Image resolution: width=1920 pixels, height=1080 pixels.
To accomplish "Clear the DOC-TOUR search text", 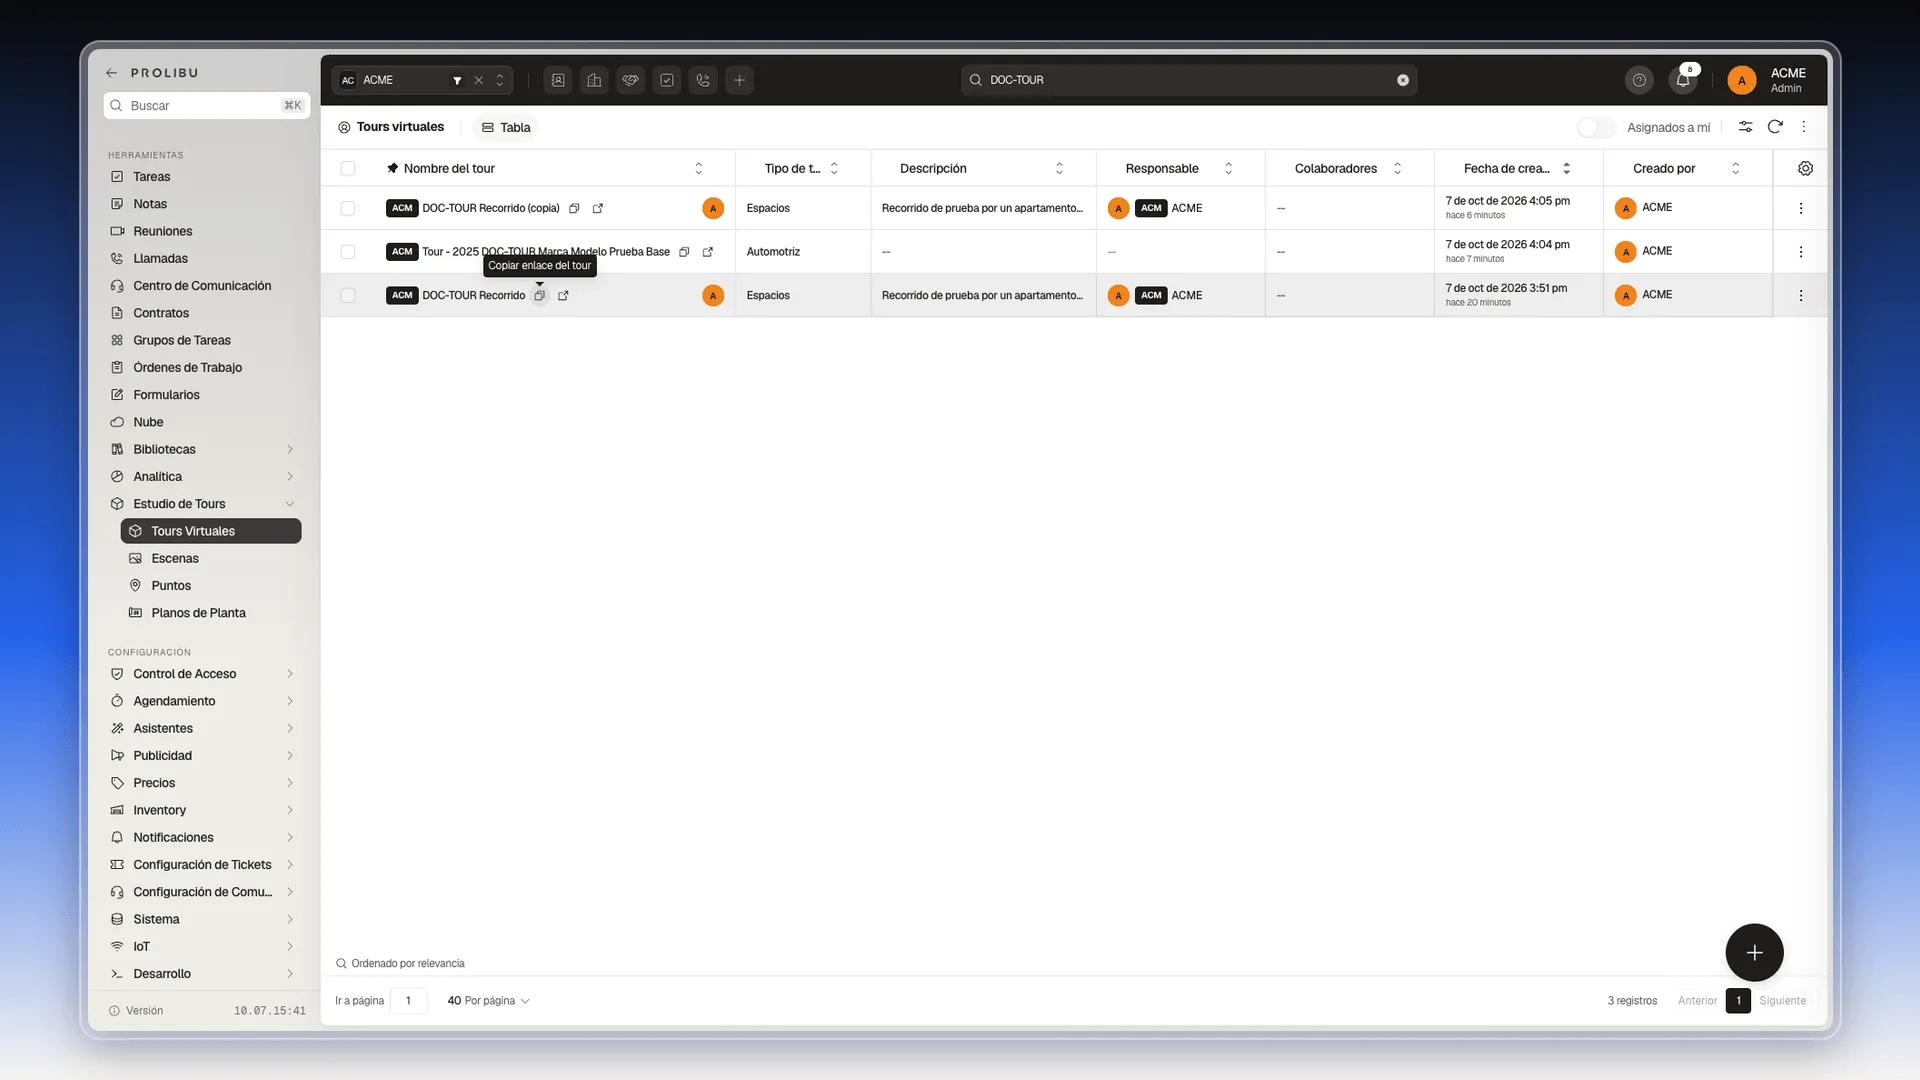I will pos(1403,80).
